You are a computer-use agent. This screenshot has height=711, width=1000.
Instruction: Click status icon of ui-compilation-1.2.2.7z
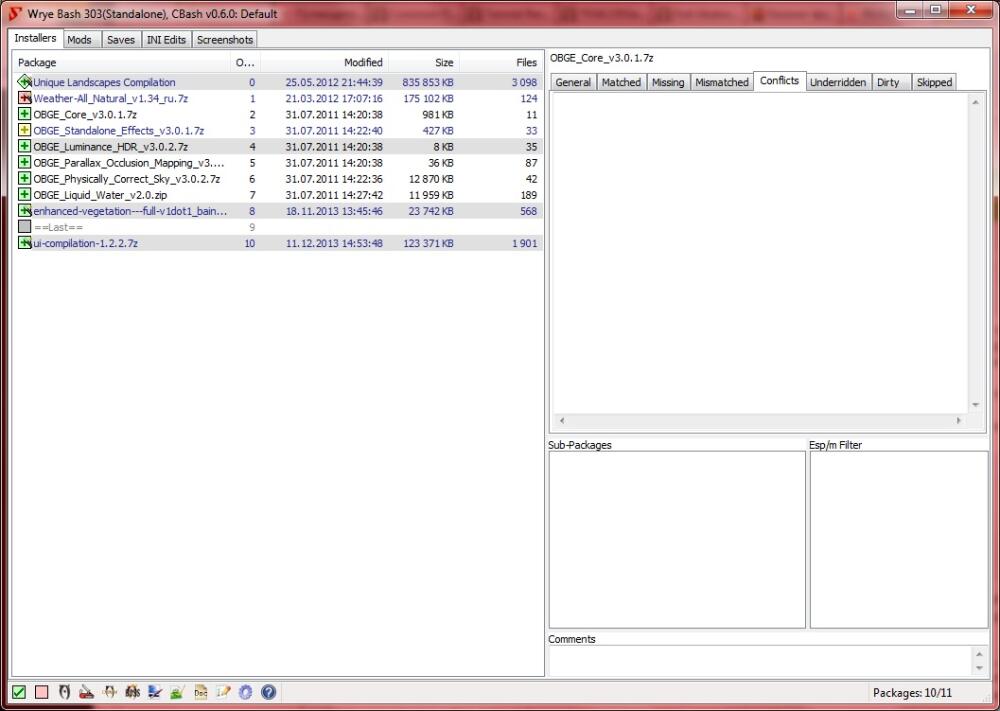[x=24, y=242]
